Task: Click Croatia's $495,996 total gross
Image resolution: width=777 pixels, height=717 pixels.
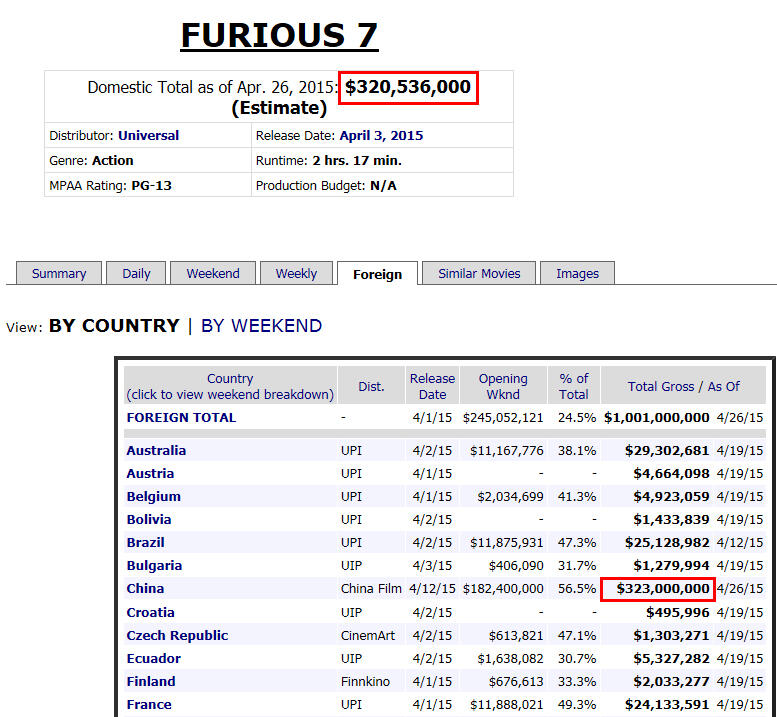Action: pos(677,612)
